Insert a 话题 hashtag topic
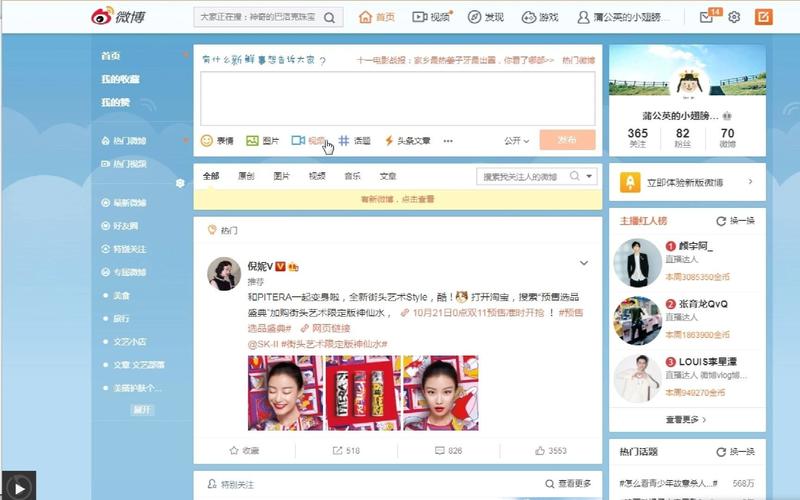Screen dimensions: 800x500 355,140
